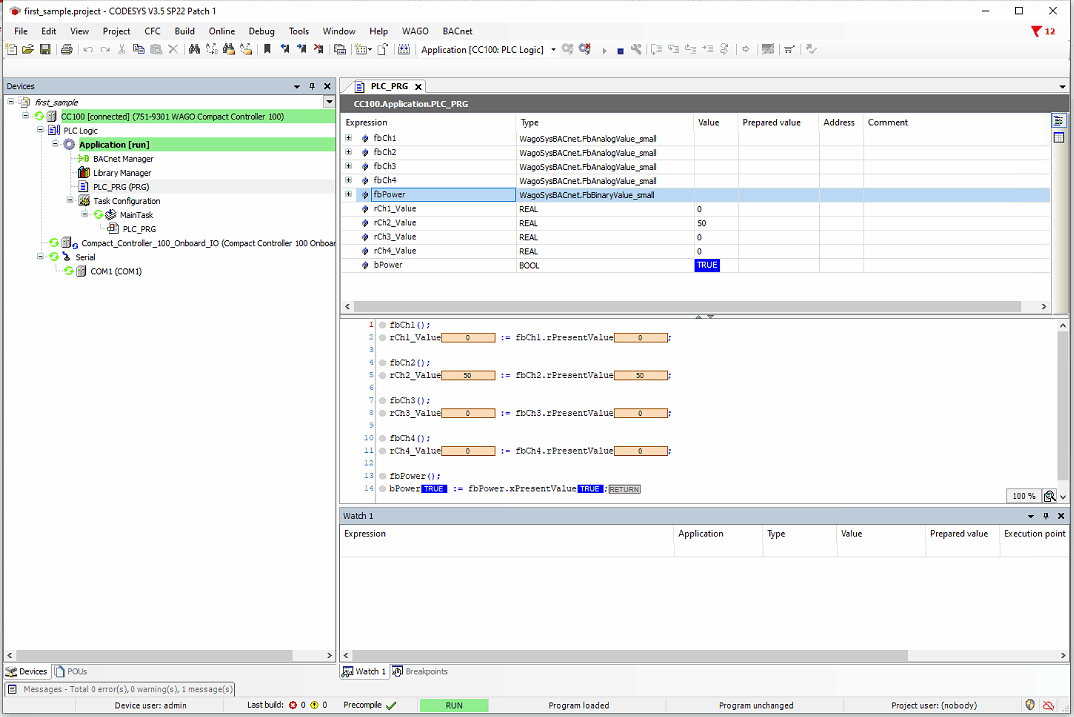This screenshot has width=1074, height=717.
Task: Toggle breakpoint on rCh3_Value assignment line
Action: (x=382, y=413)
